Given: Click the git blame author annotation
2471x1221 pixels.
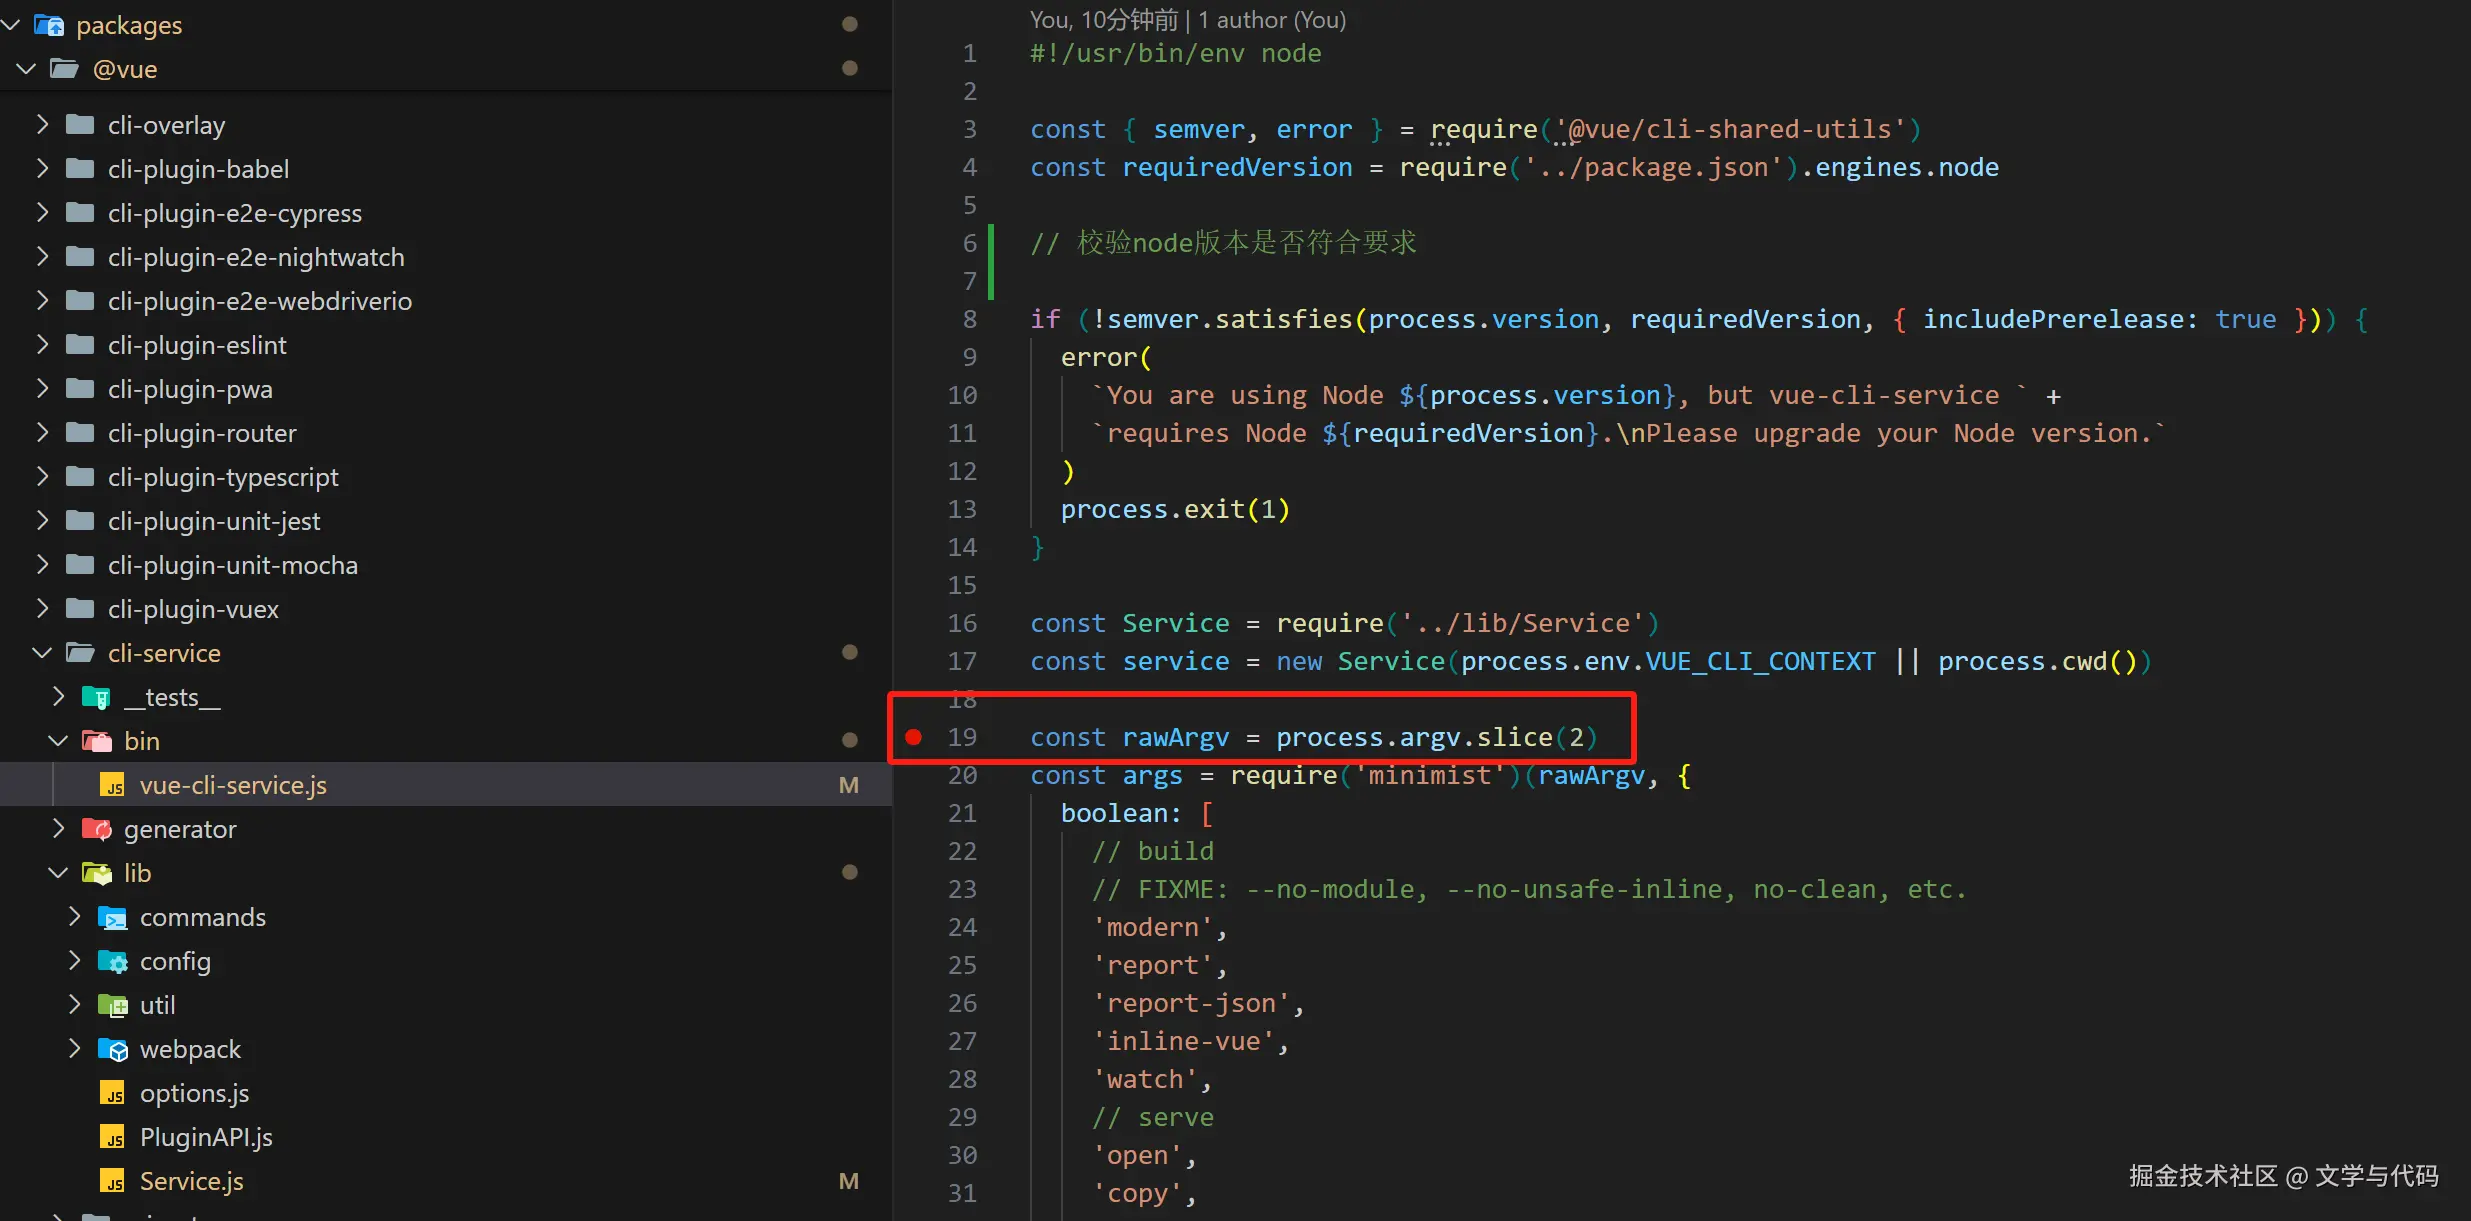Looking at the screenshot, I should tap(1187, 20).
